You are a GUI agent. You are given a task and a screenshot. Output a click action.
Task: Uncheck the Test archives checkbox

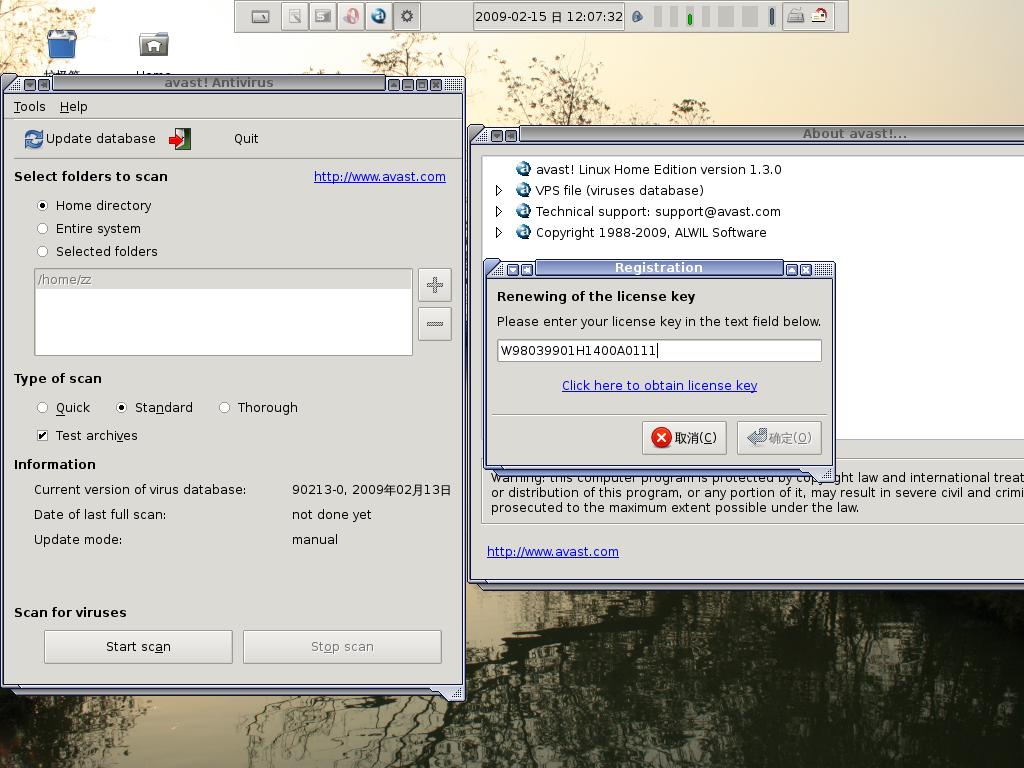(x=42, y=436)
